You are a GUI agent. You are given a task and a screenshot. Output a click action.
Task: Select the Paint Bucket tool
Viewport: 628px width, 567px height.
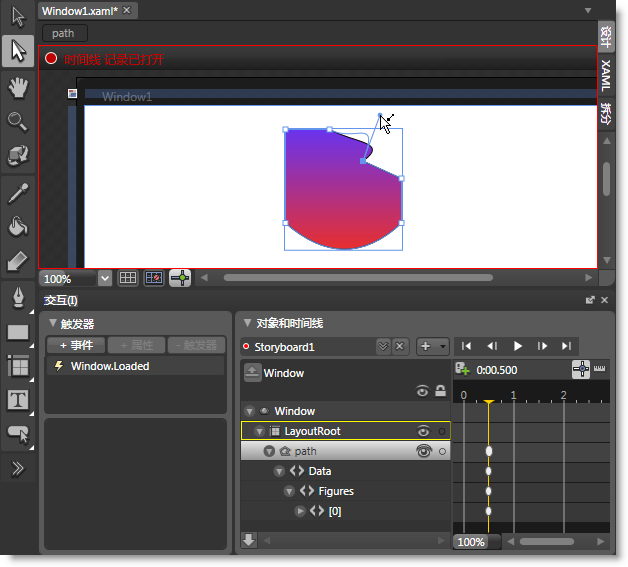point(17,226)
